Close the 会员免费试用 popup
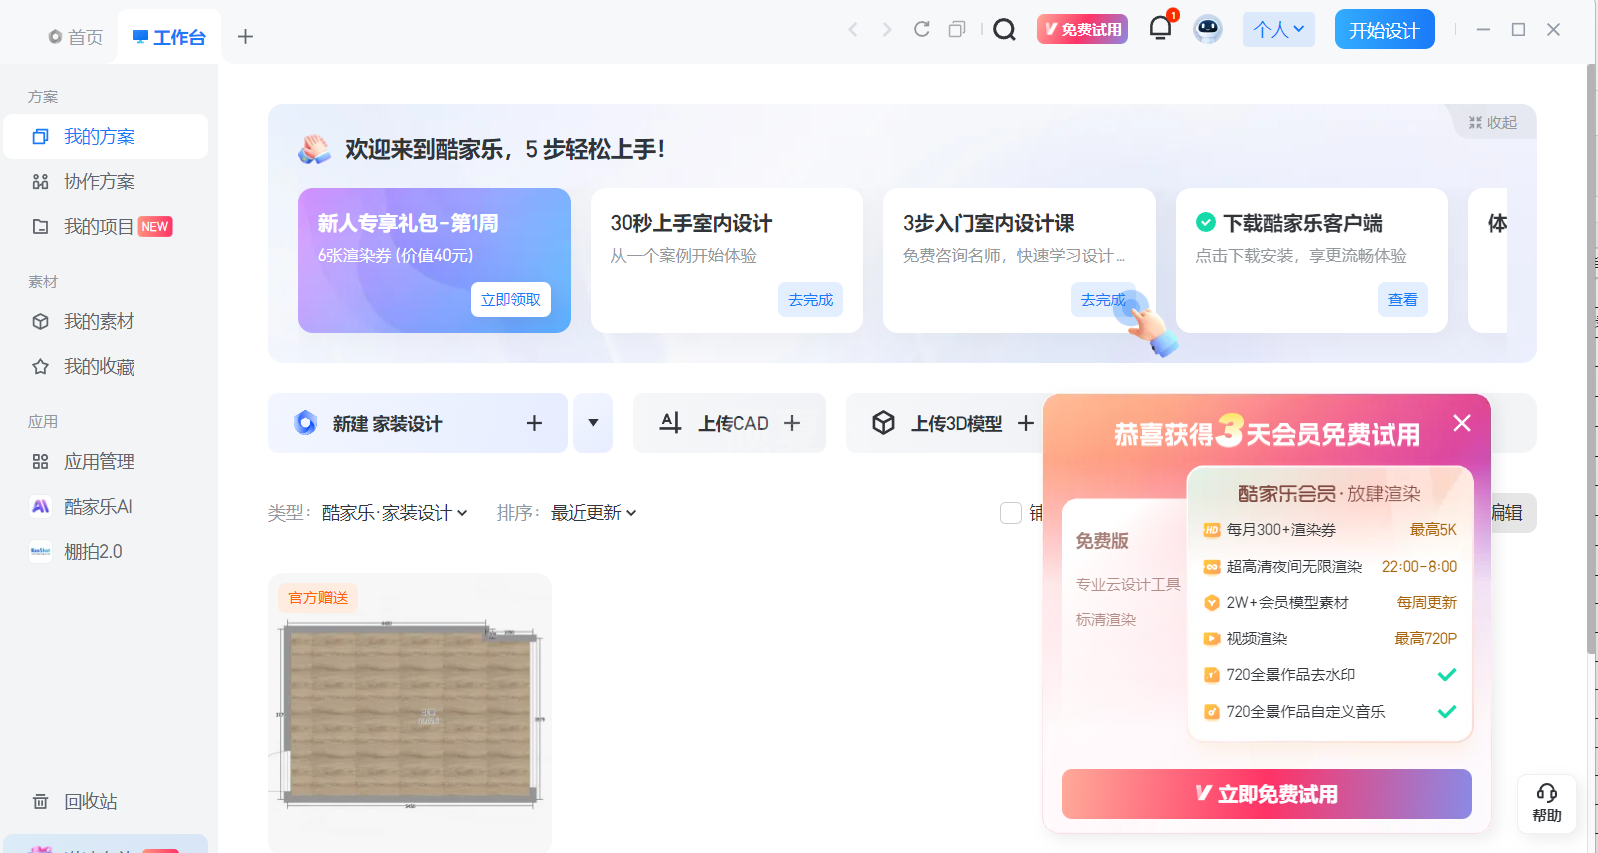Image resolution: width=1598 pixels, height=853 pixels. pos(1462,423)
